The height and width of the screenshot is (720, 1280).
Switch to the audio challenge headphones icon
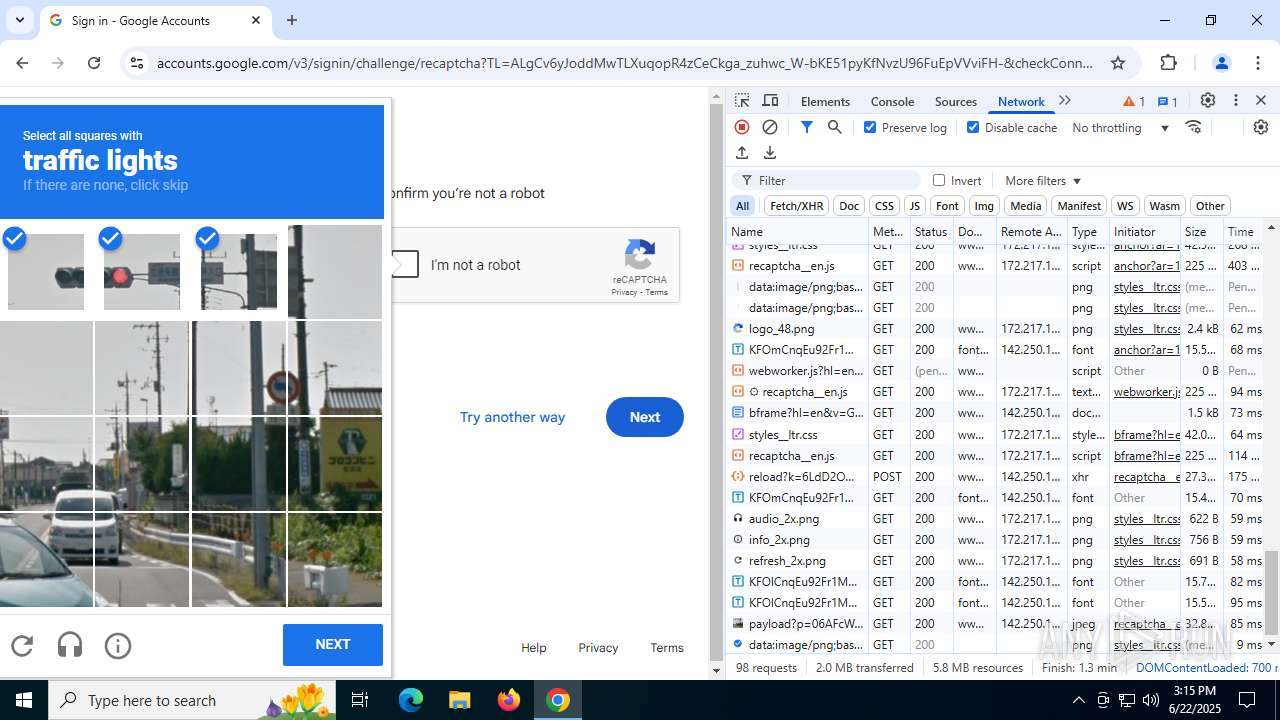(70, 646)
